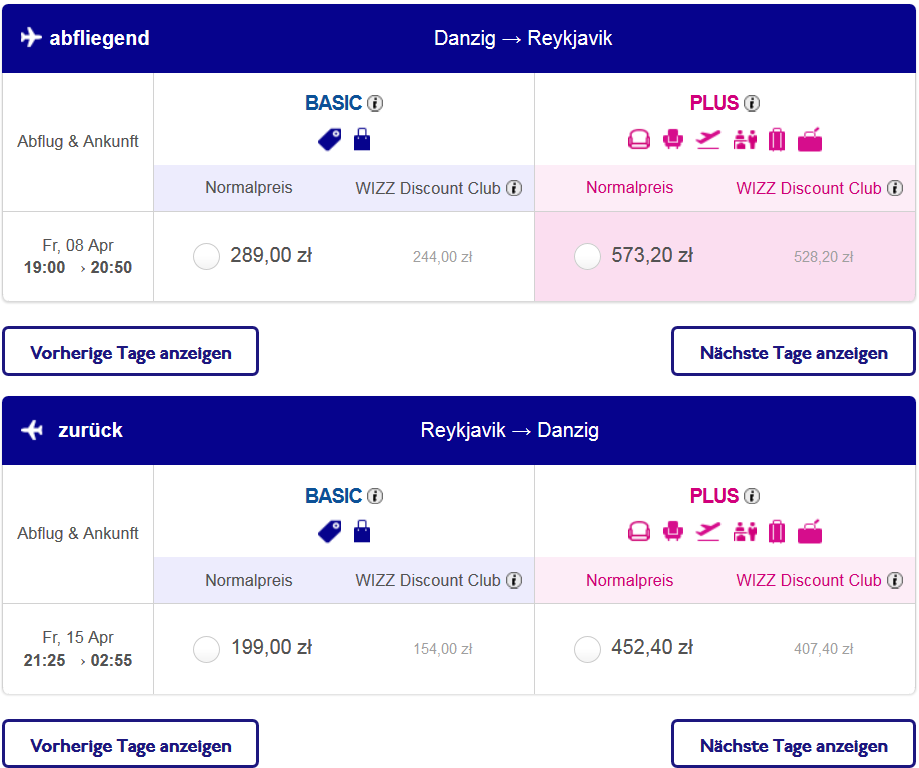Show previous days for Danzig to Reykjavik
Screen dimensions: 919x768
click(130, 351)
